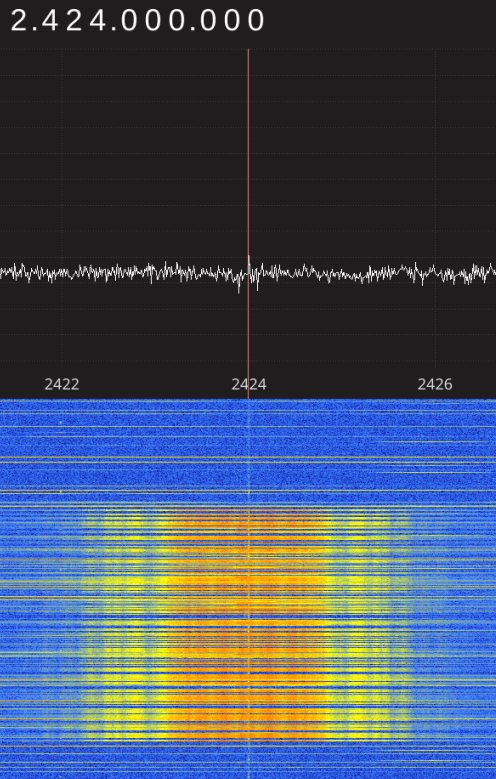Click the white spectrum trace spike at center

click(x=249, y=263)
